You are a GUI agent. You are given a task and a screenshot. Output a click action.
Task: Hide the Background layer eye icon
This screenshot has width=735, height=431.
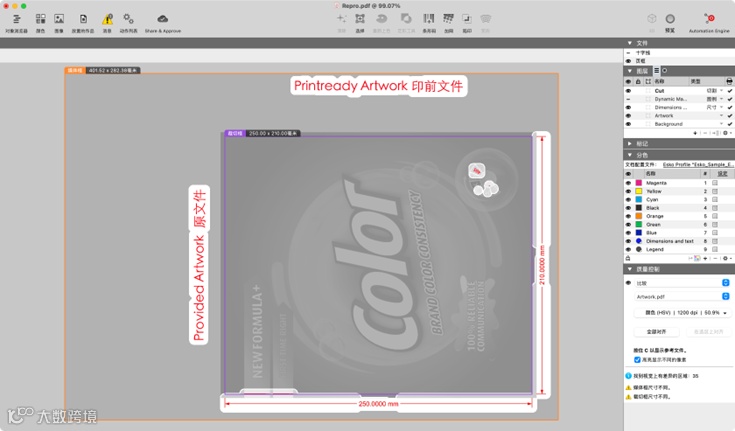(x=628, y=124)
